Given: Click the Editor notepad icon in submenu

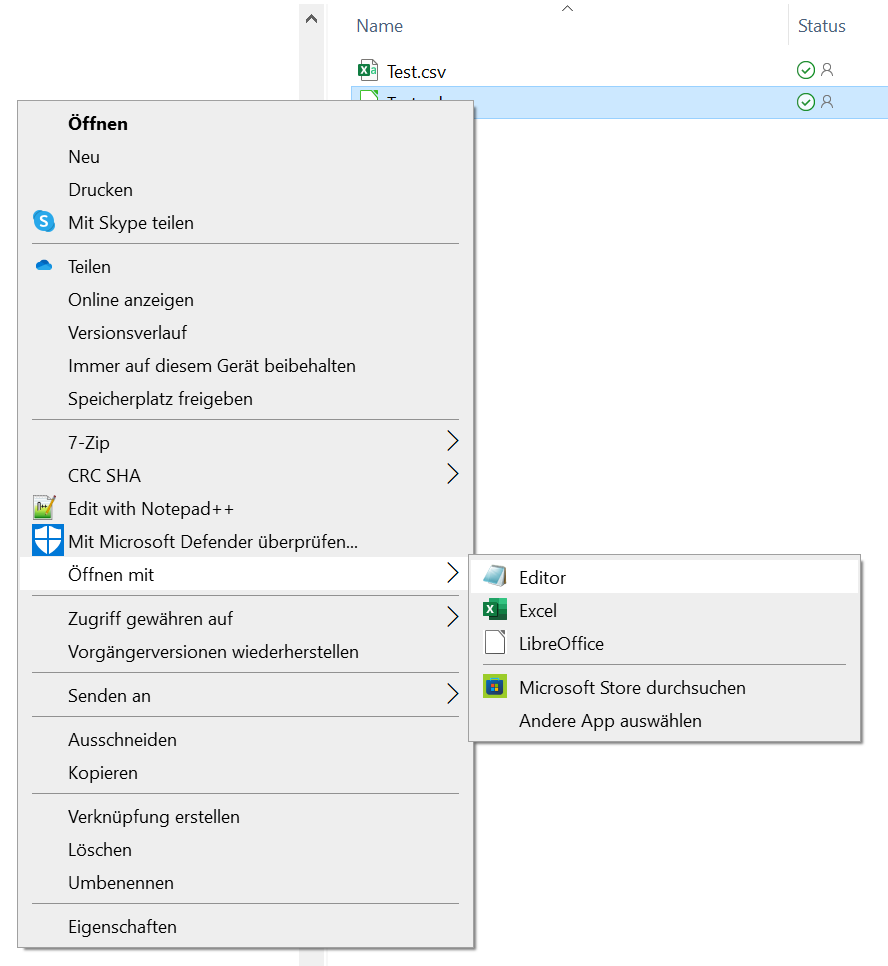Looking at the screenshot, I should (495, 577).
